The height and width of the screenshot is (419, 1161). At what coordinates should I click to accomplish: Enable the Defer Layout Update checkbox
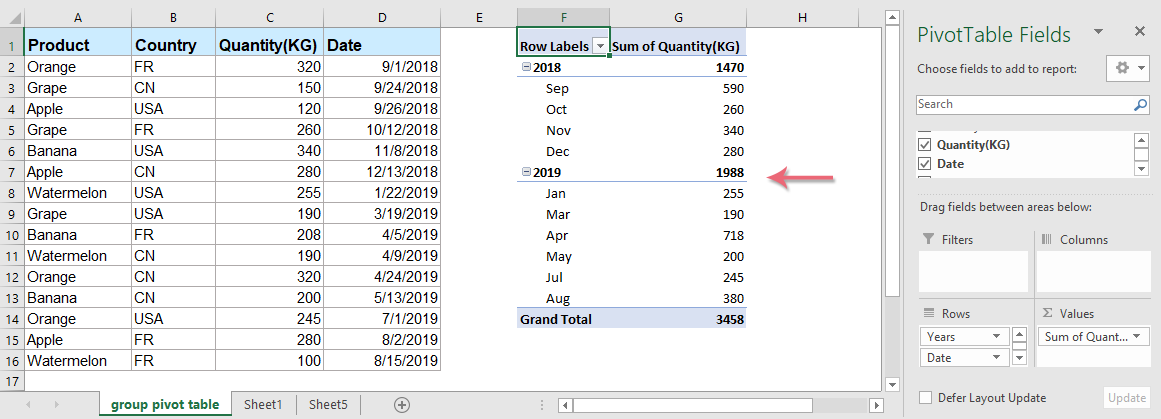[x=925, y=398]
